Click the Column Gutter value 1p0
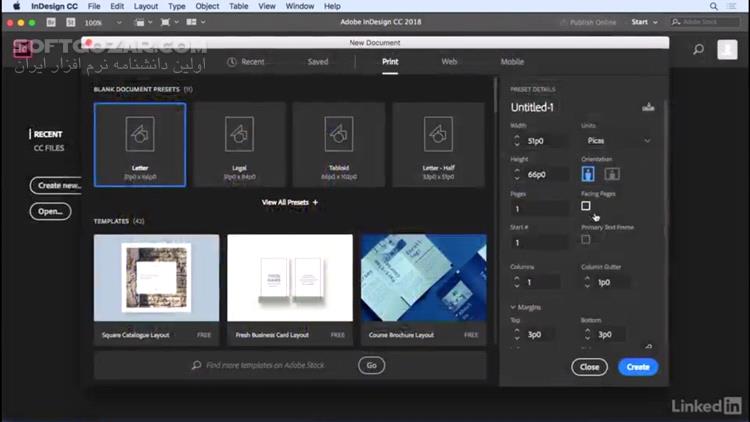 (x=611, y=282)
